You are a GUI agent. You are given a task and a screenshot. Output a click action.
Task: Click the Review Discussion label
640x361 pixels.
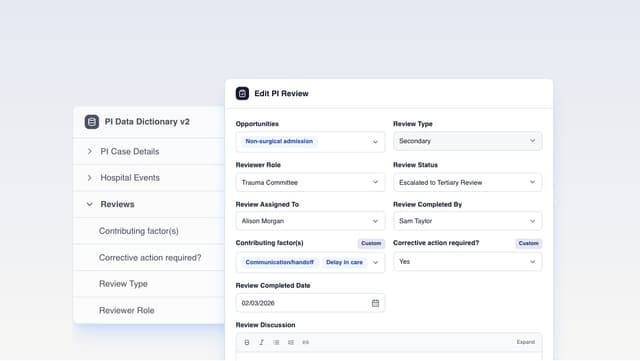tap(265, 325)
